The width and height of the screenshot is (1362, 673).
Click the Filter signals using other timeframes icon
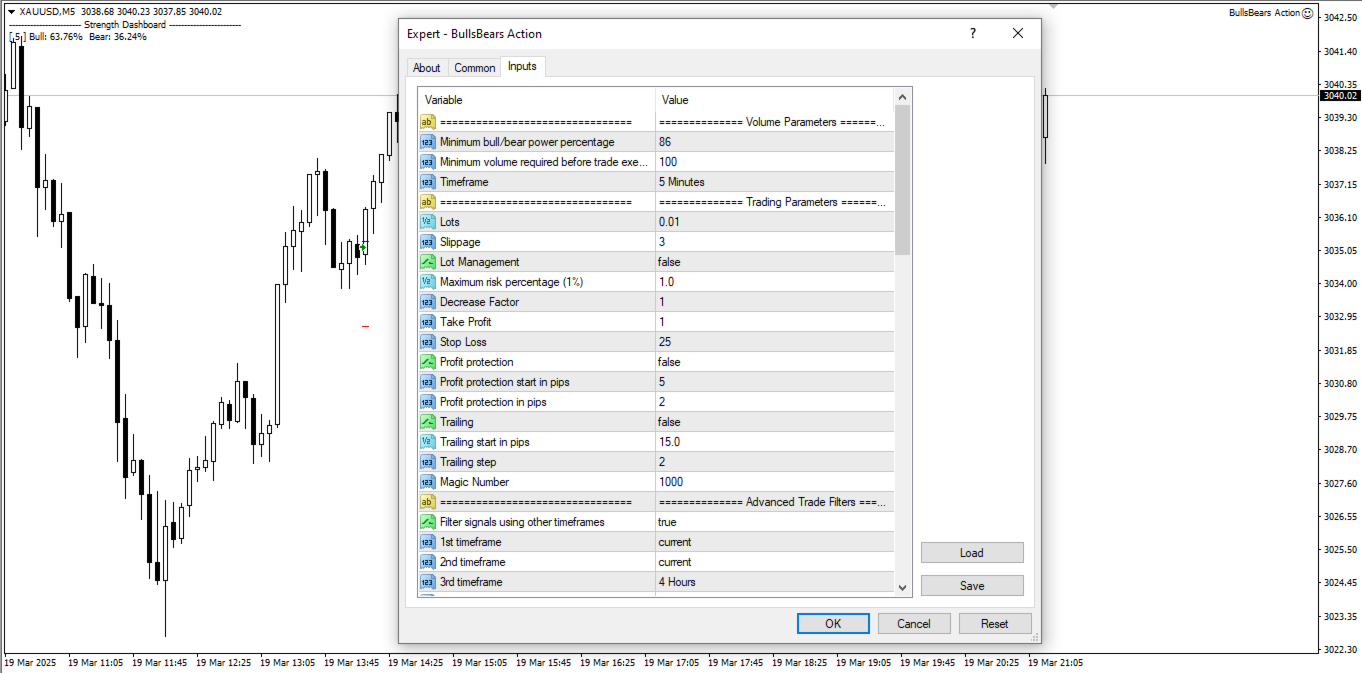pos(427,522)
